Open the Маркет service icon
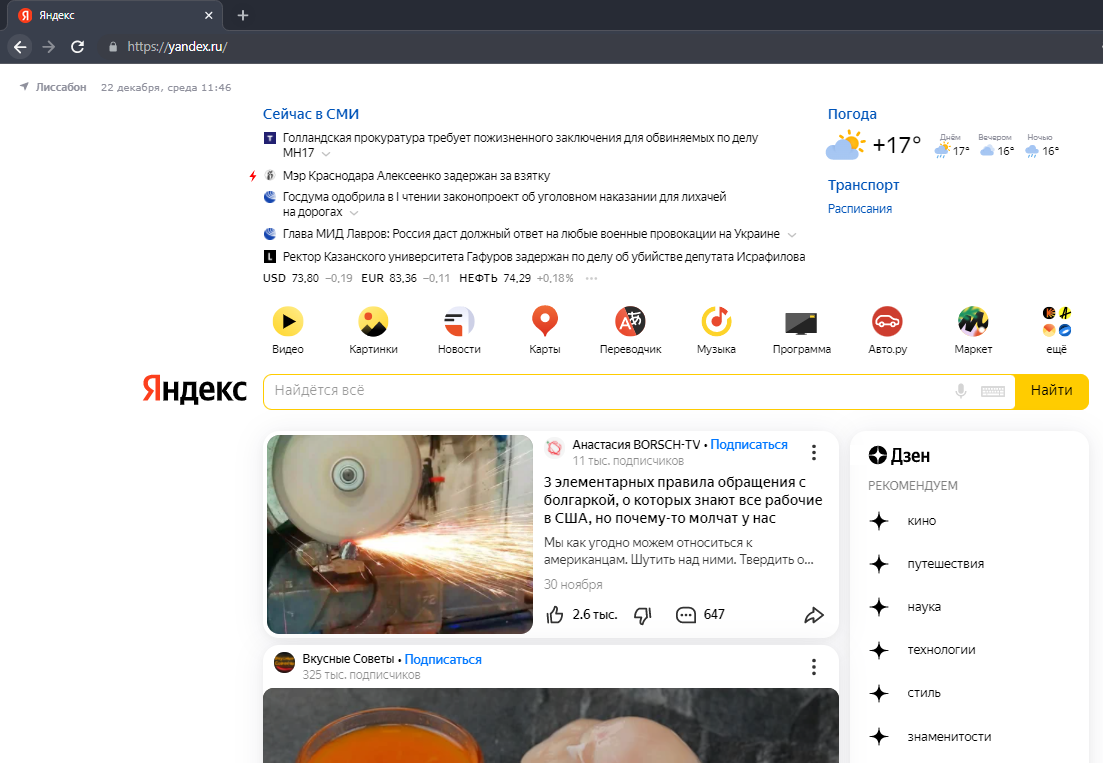 point(973,322)
